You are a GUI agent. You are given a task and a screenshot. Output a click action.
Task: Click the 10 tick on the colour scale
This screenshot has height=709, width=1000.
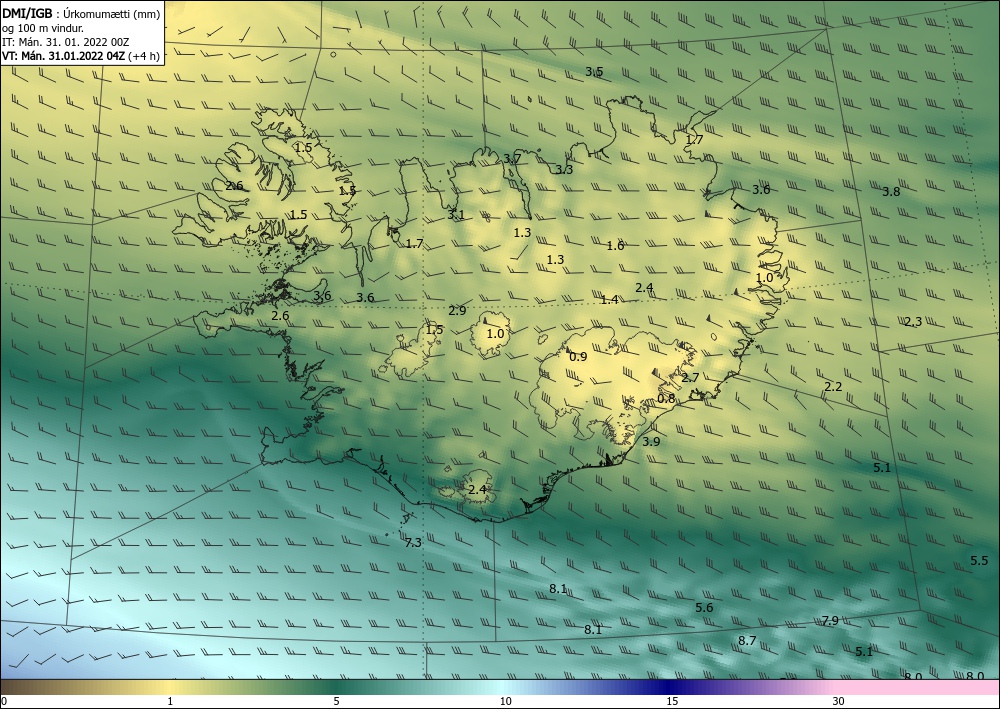(505, 701)
